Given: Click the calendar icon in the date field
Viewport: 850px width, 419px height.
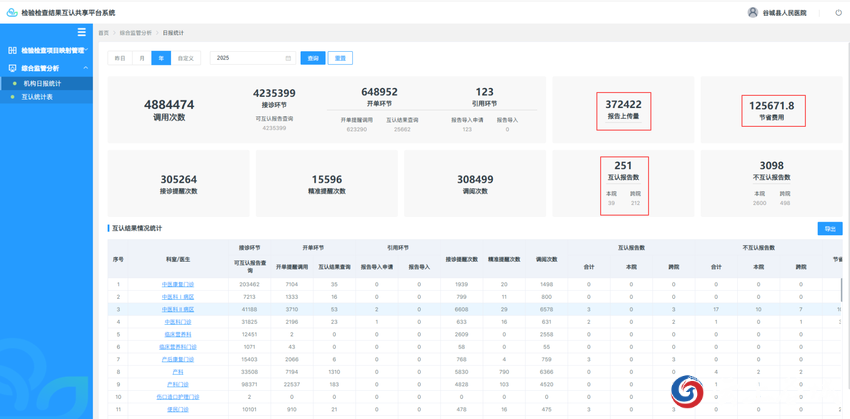Looking at the screenshot, I should tap(288, 58).
